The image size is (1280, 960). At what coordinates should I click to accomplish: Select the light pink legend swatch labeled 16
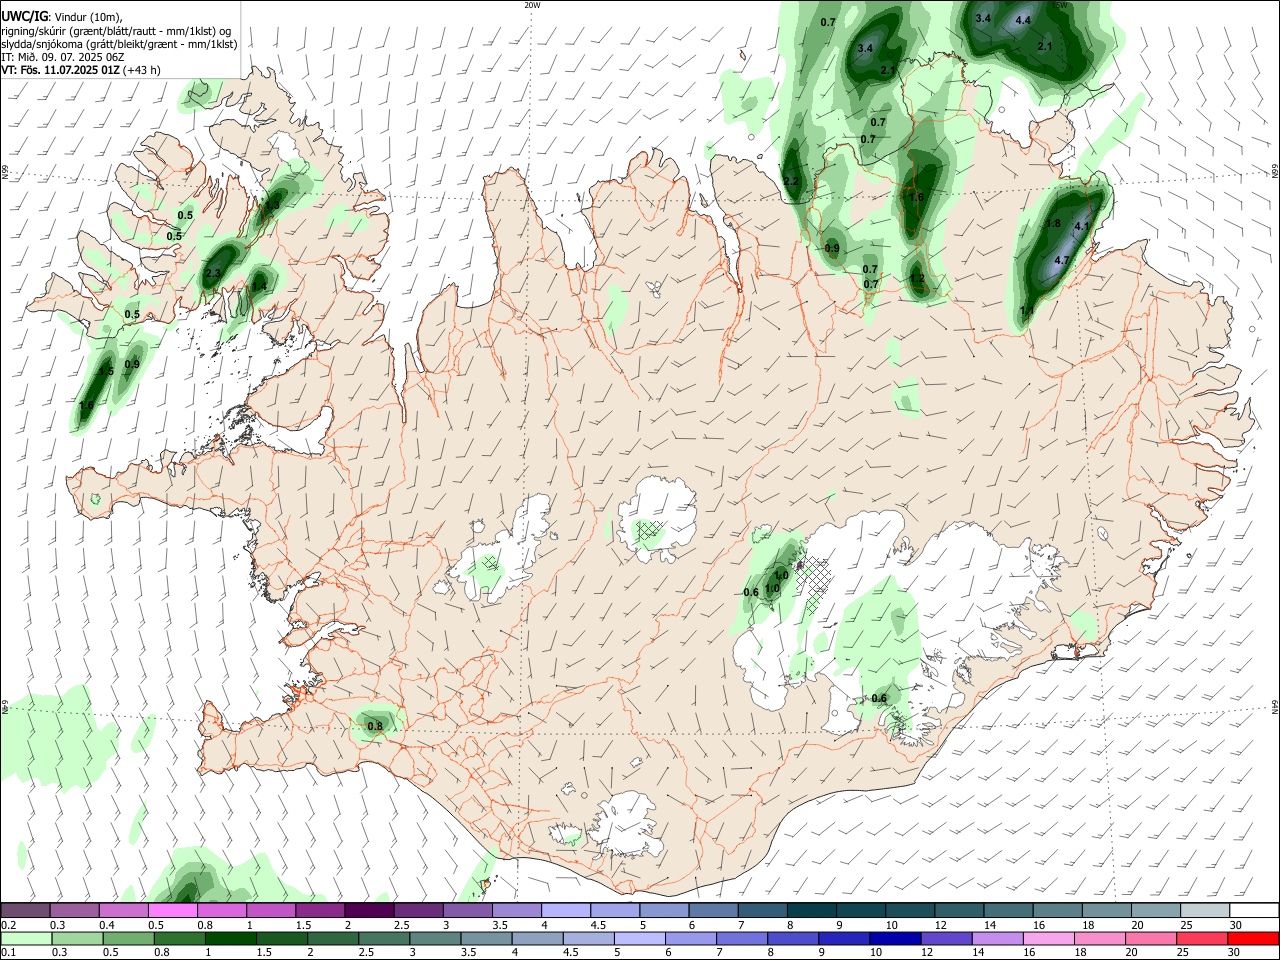(1048, 938)
